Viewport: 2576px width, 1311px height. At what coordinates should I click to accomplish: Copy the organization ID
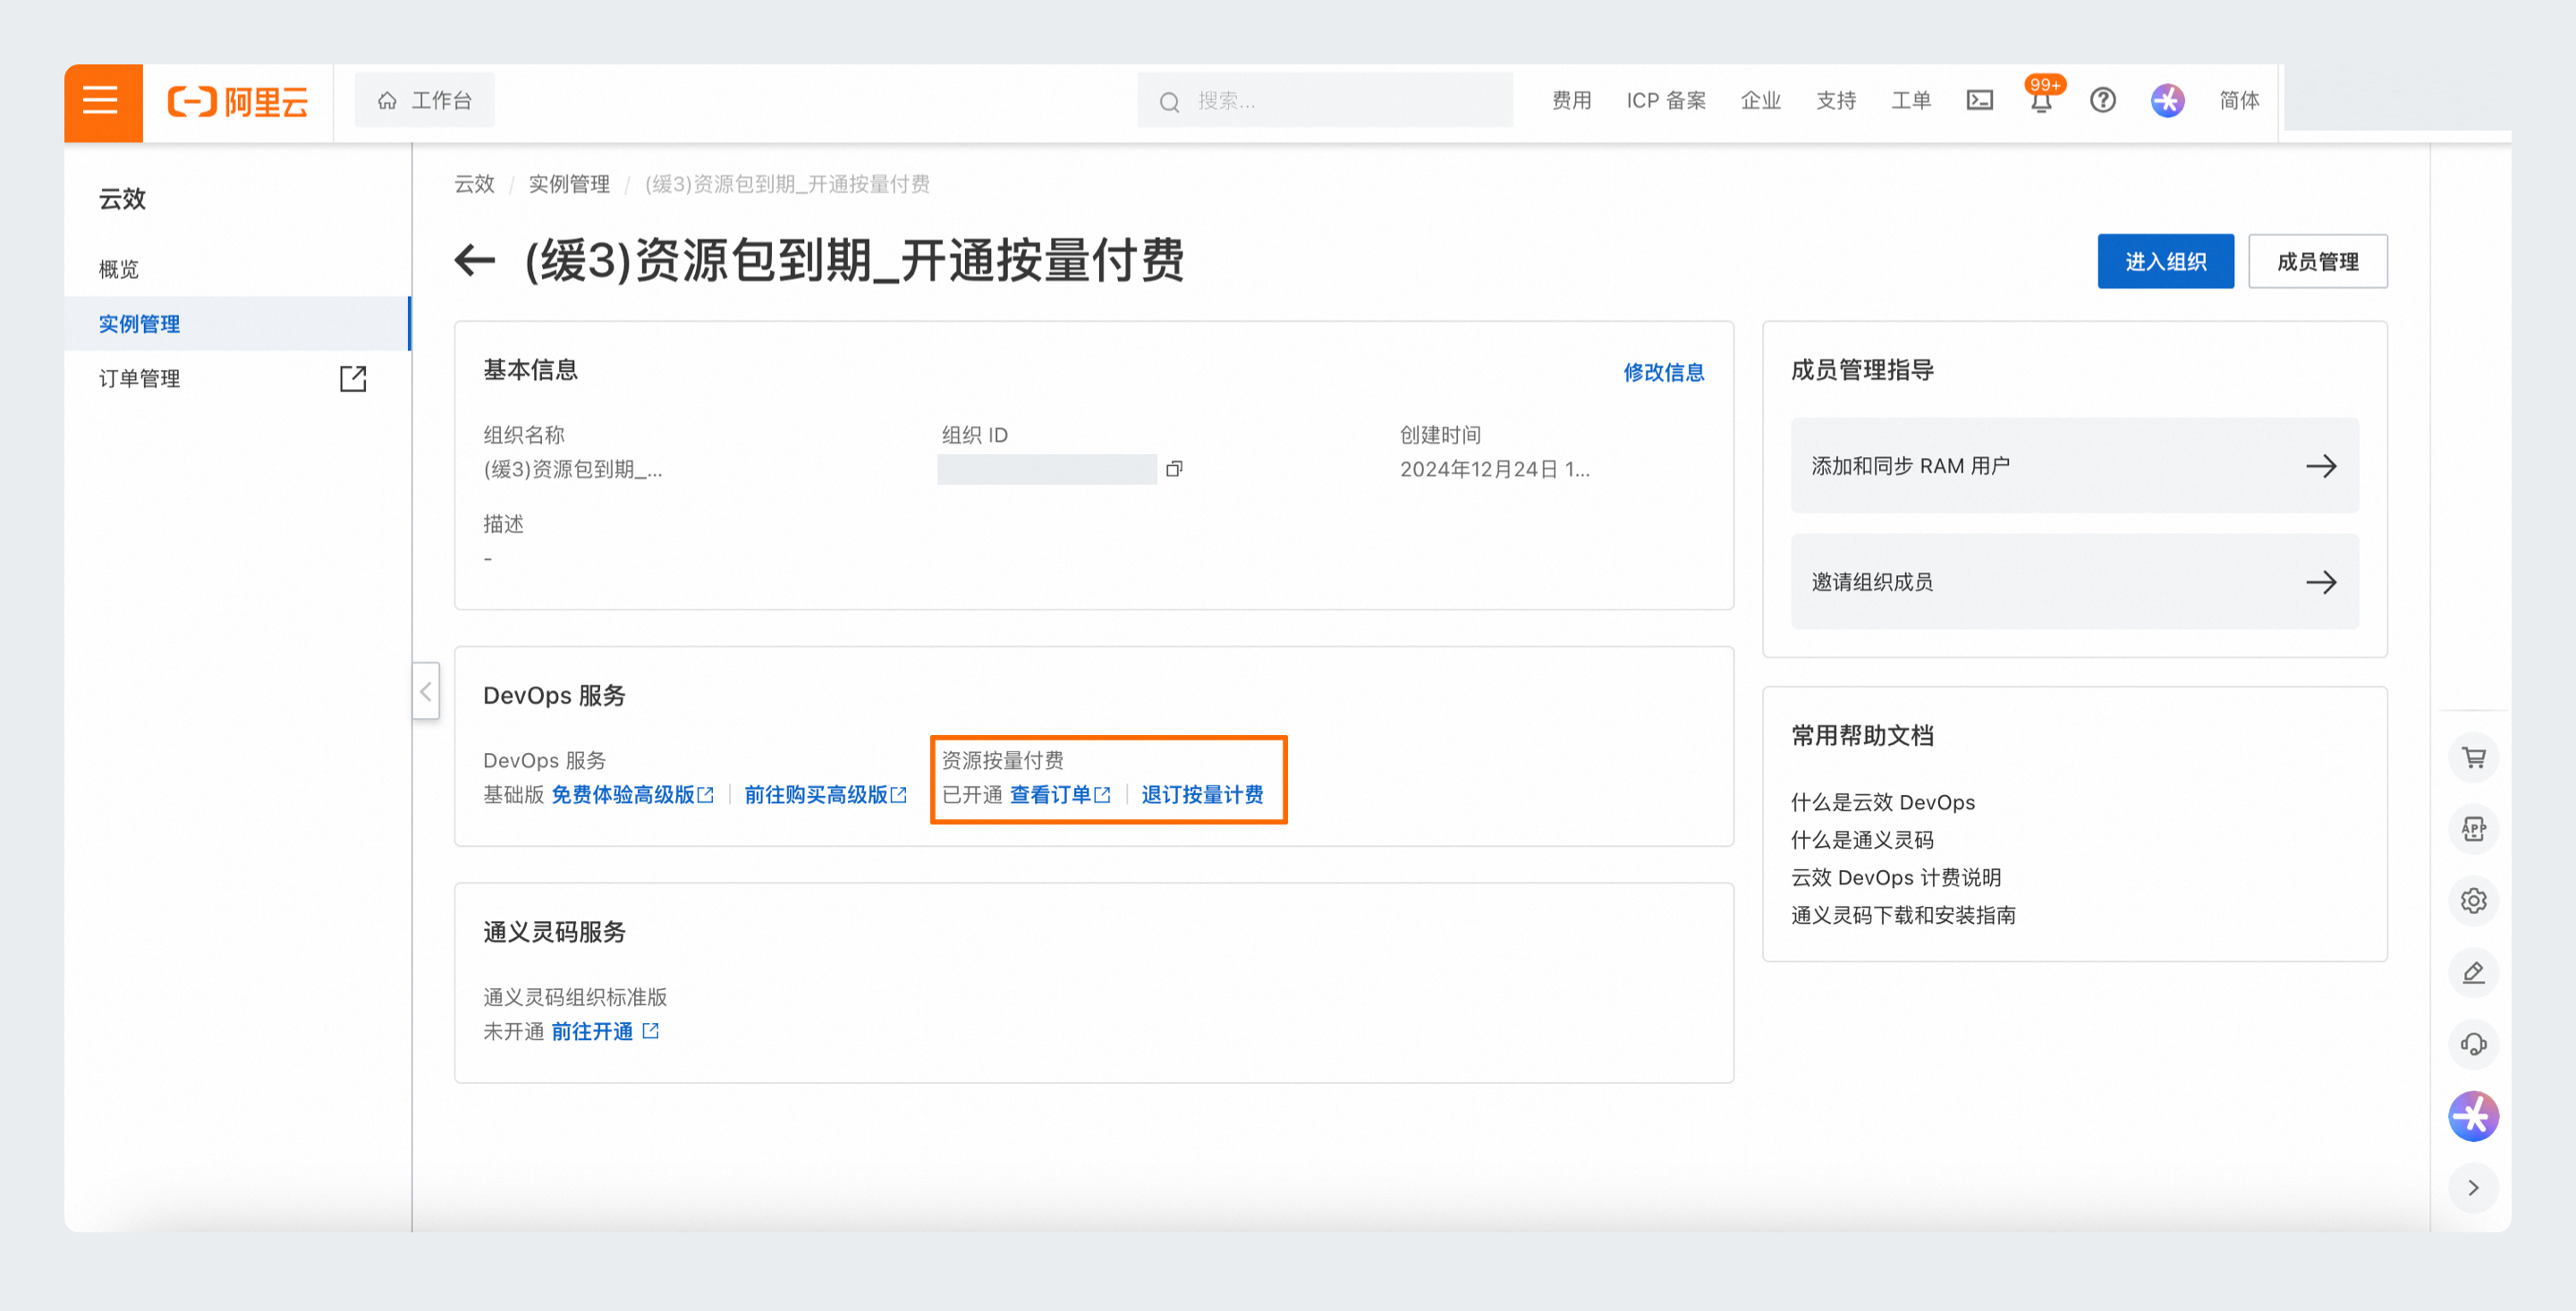(1174, 468)
